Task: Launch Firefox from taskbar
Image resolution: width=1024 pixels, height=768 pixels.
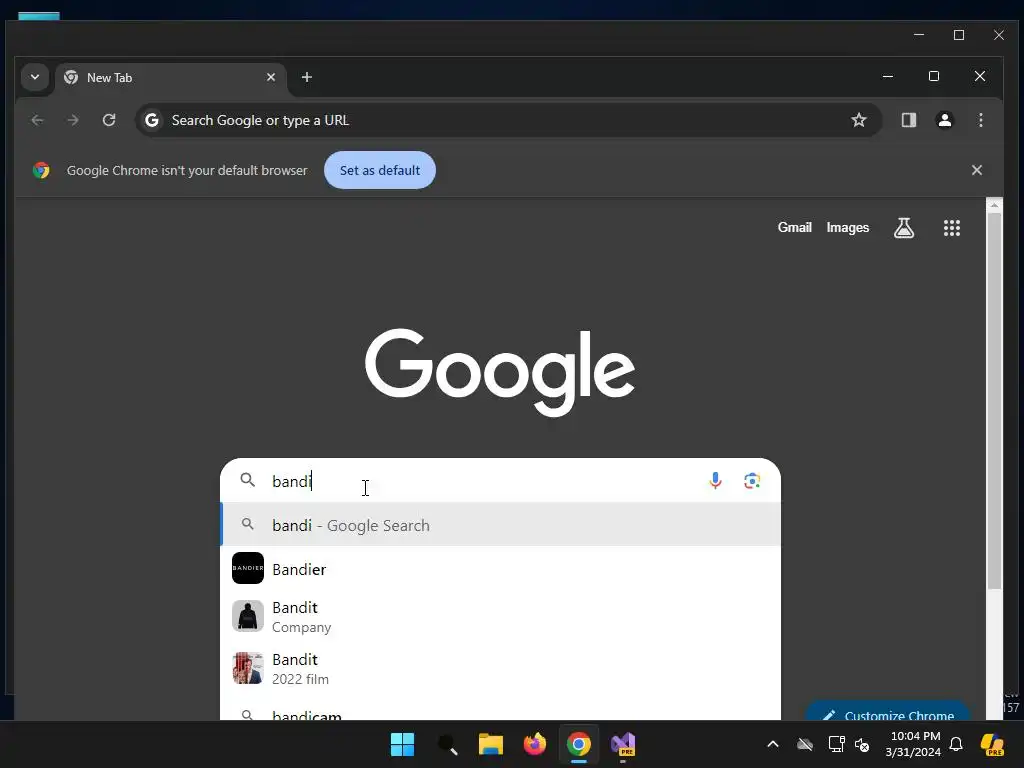Action: click(x=534, y=744)
